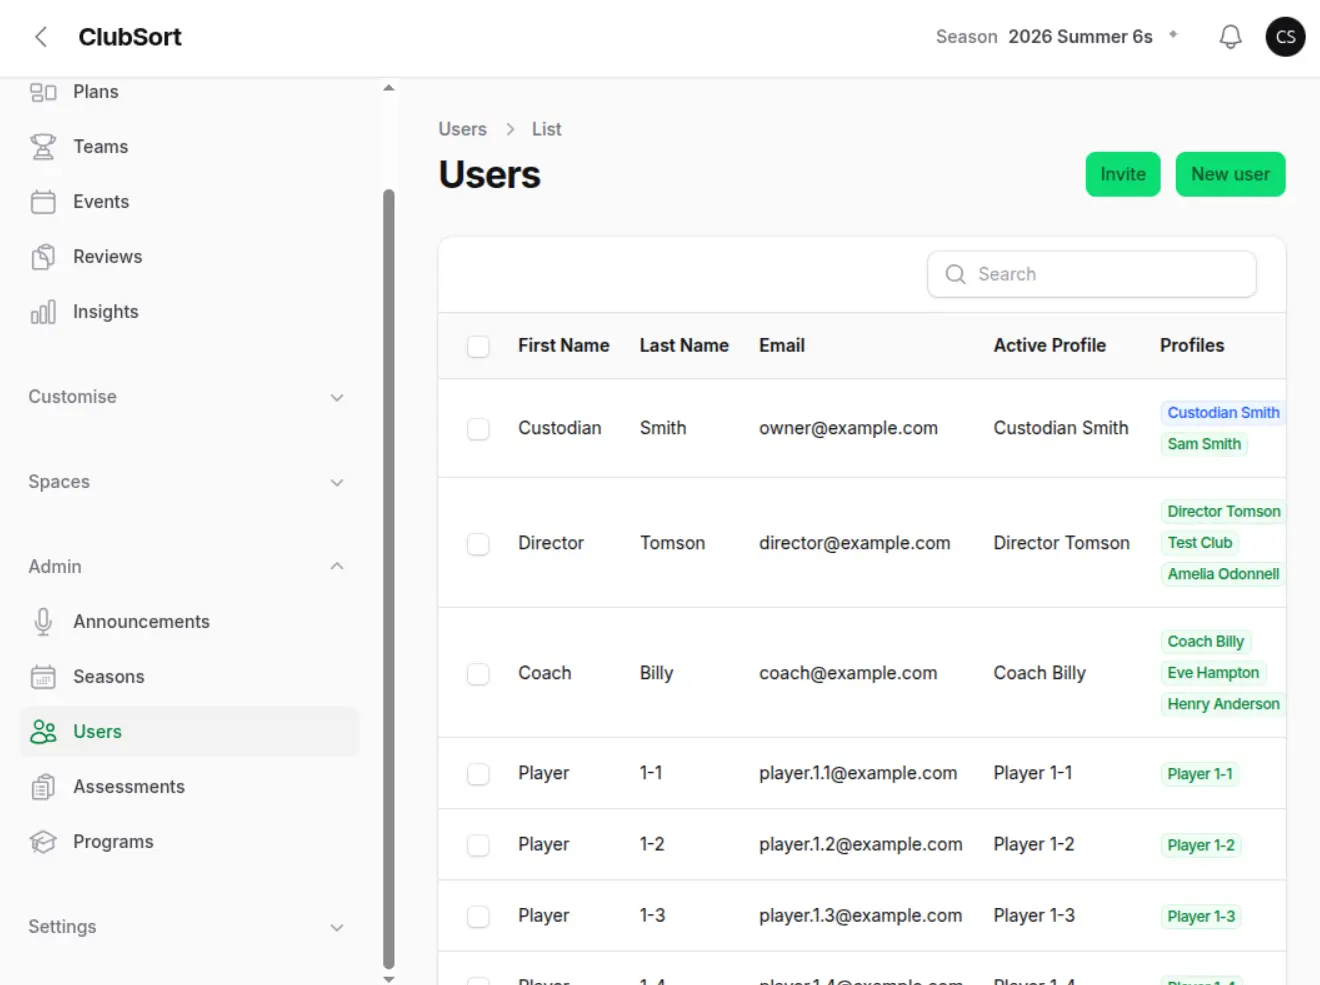Sort by the Last Name column header
Image resolution: width=1320 pixels, height=985 pixels.
(x=684, y=345)
